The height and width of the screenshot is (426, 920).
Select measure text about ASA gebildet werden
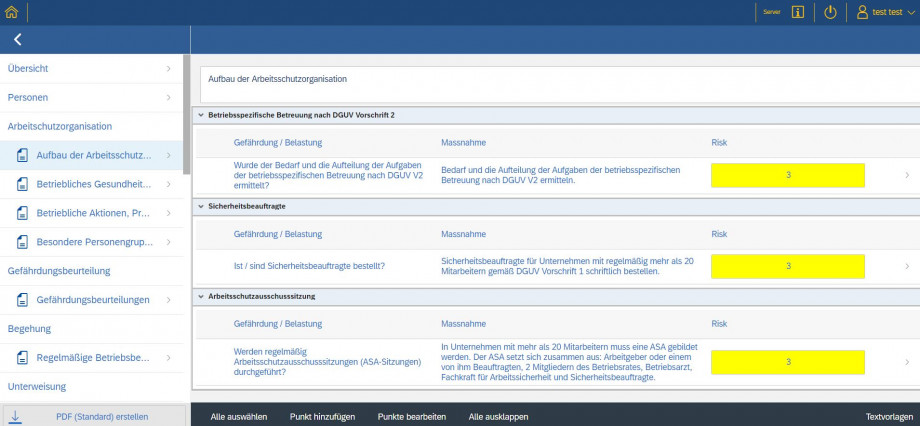pyautogui.click(x=569, y=362)
